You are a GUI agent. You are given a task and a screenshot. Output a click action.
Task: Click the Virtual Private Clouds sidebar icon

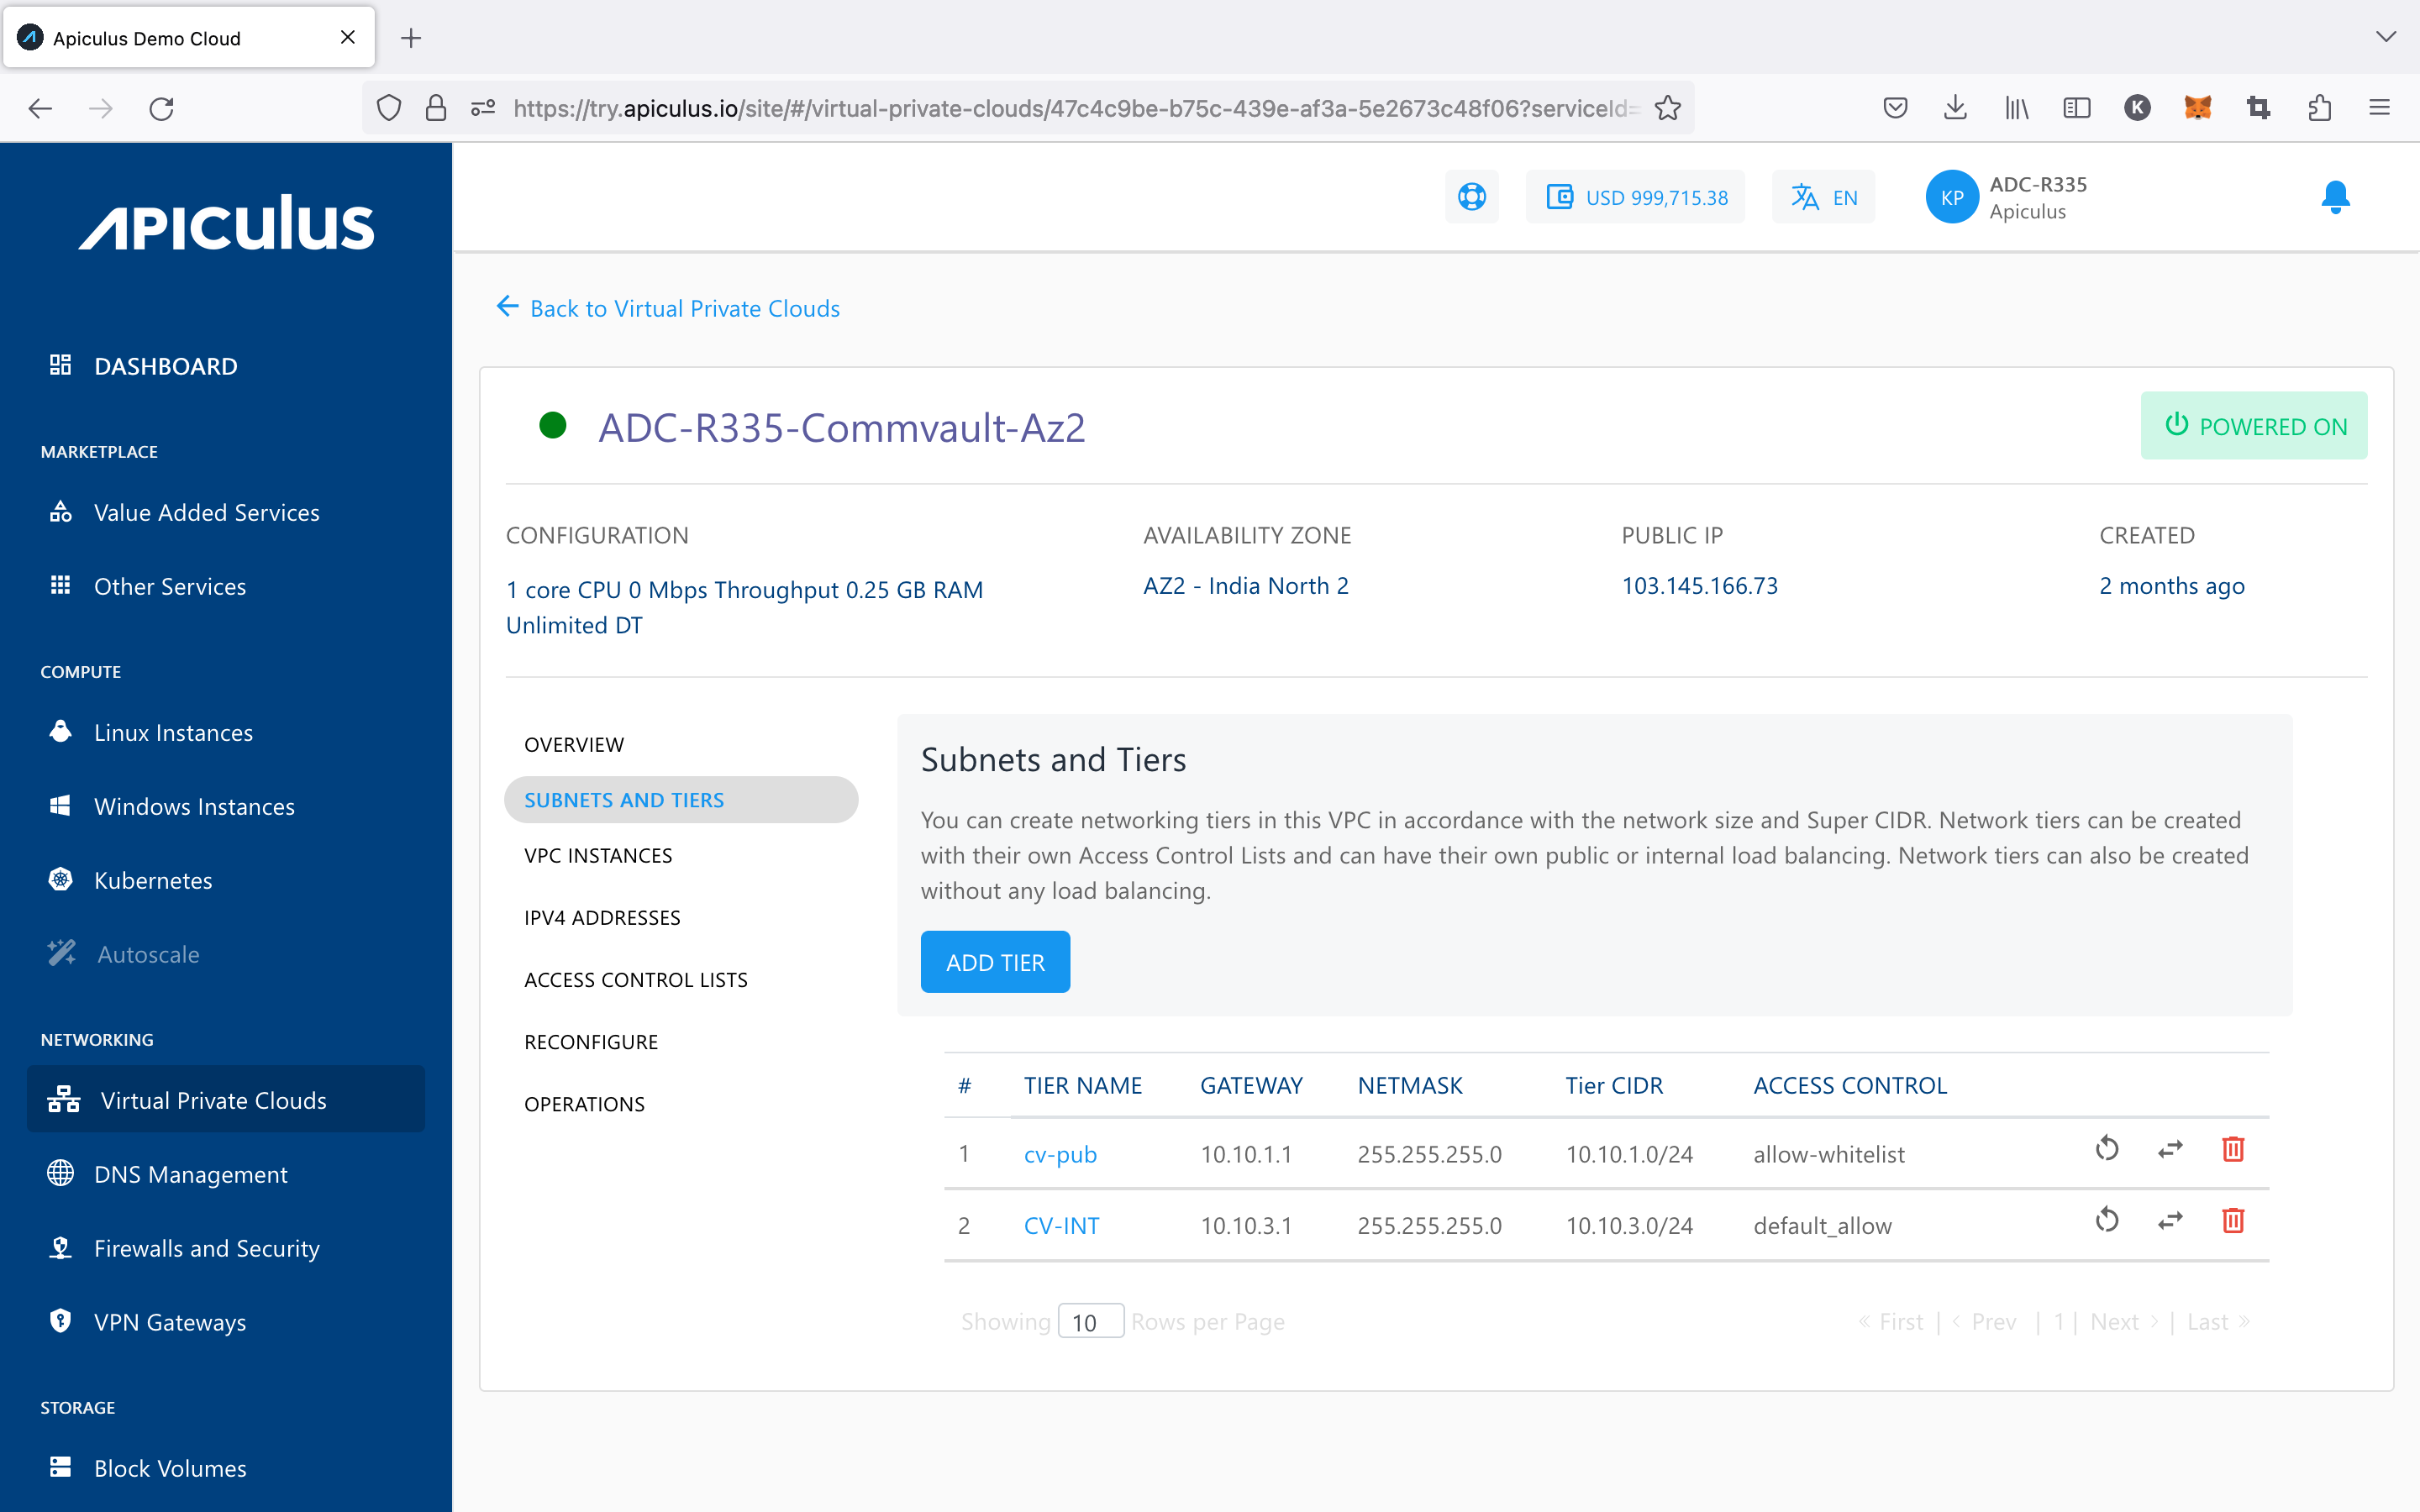point(63,1100)
